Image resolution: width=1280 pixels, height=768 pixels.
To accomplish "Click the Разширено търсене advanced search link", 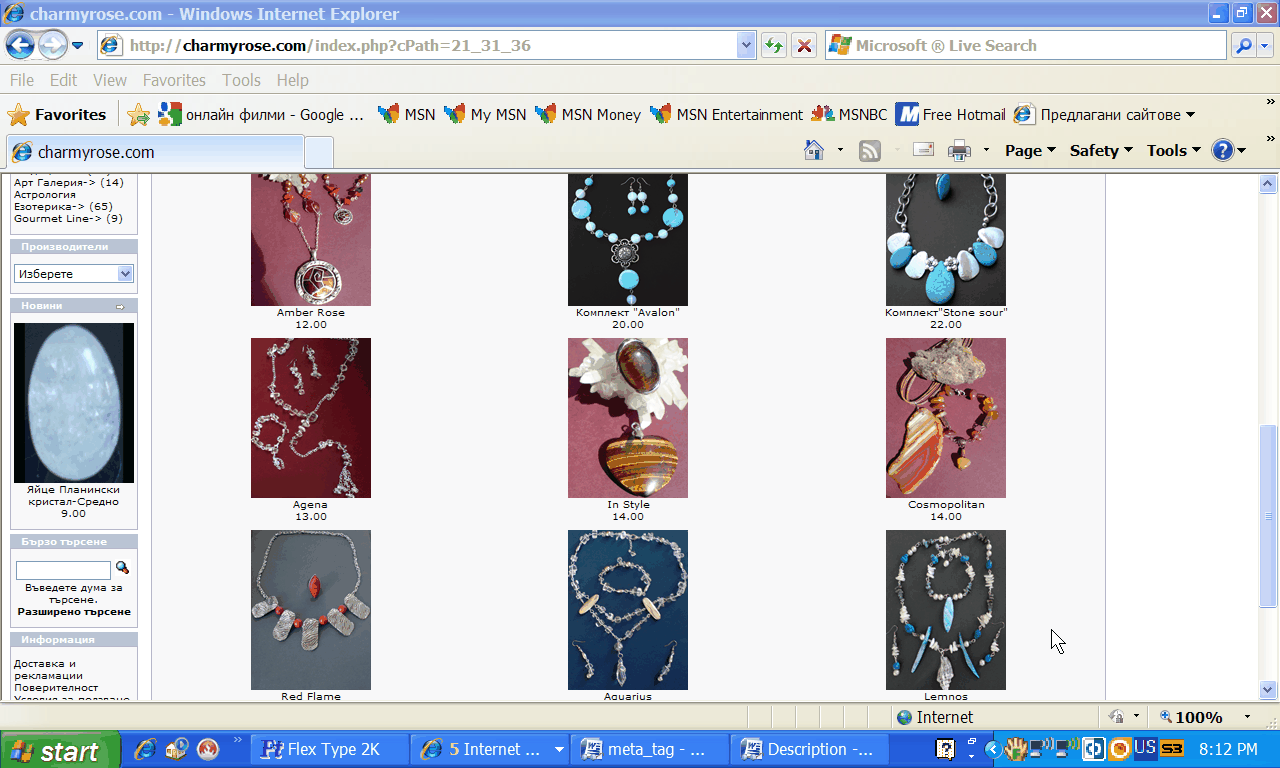I will (74, 612).
